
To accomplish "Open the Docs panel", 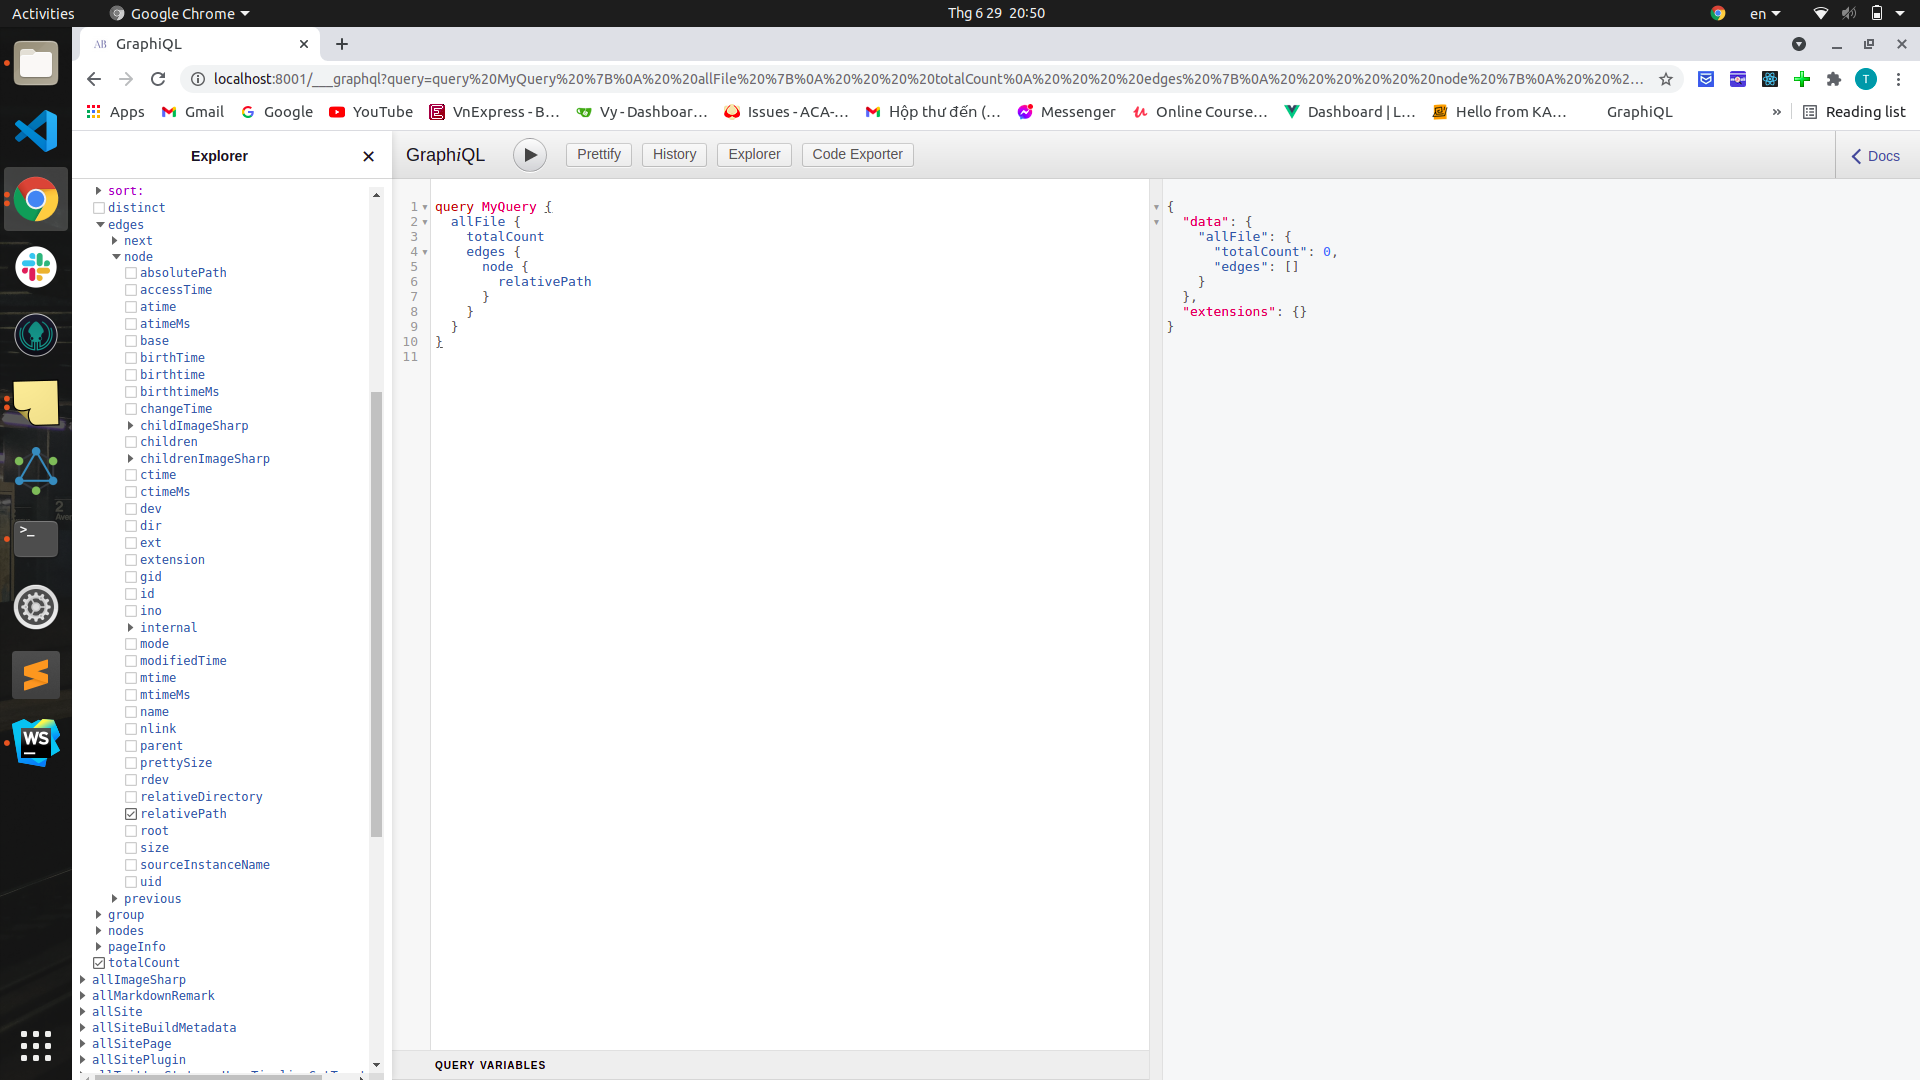I will 1876,156.
